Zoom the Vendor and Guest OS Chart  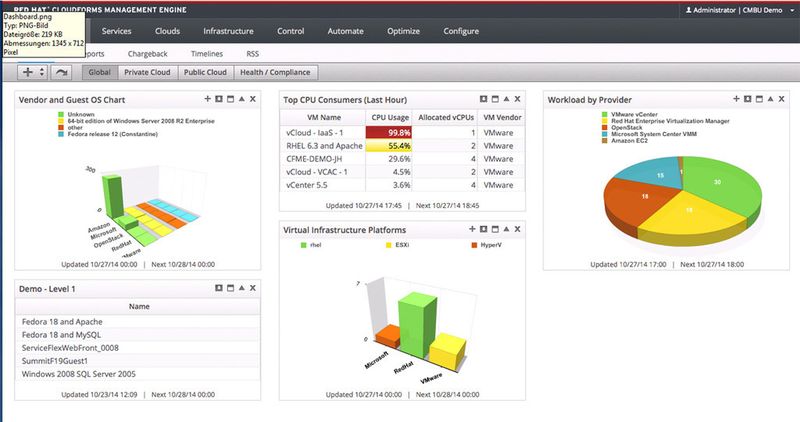(207, 99)
